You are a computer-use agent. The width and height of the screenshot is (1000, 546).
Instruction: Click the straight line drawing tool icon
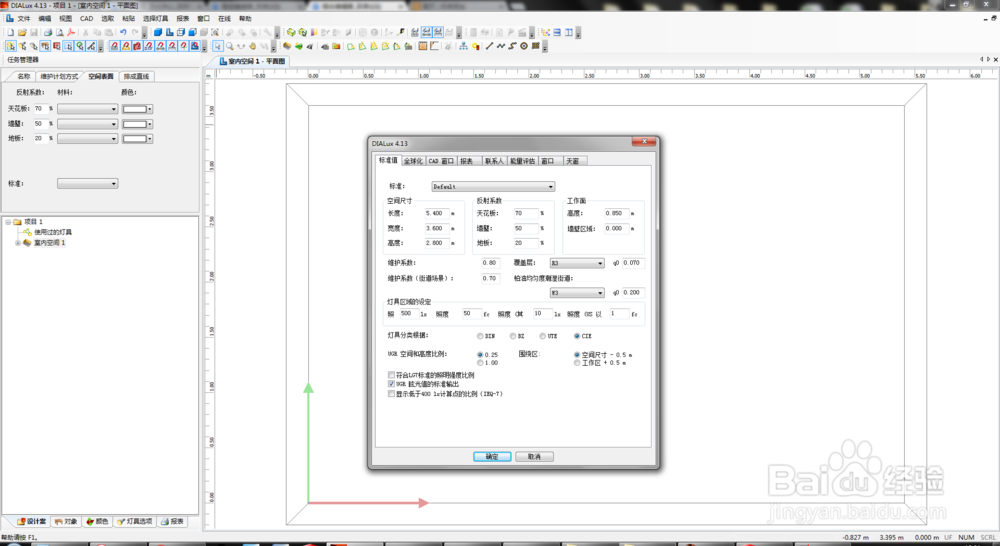[x=489, y=46]
